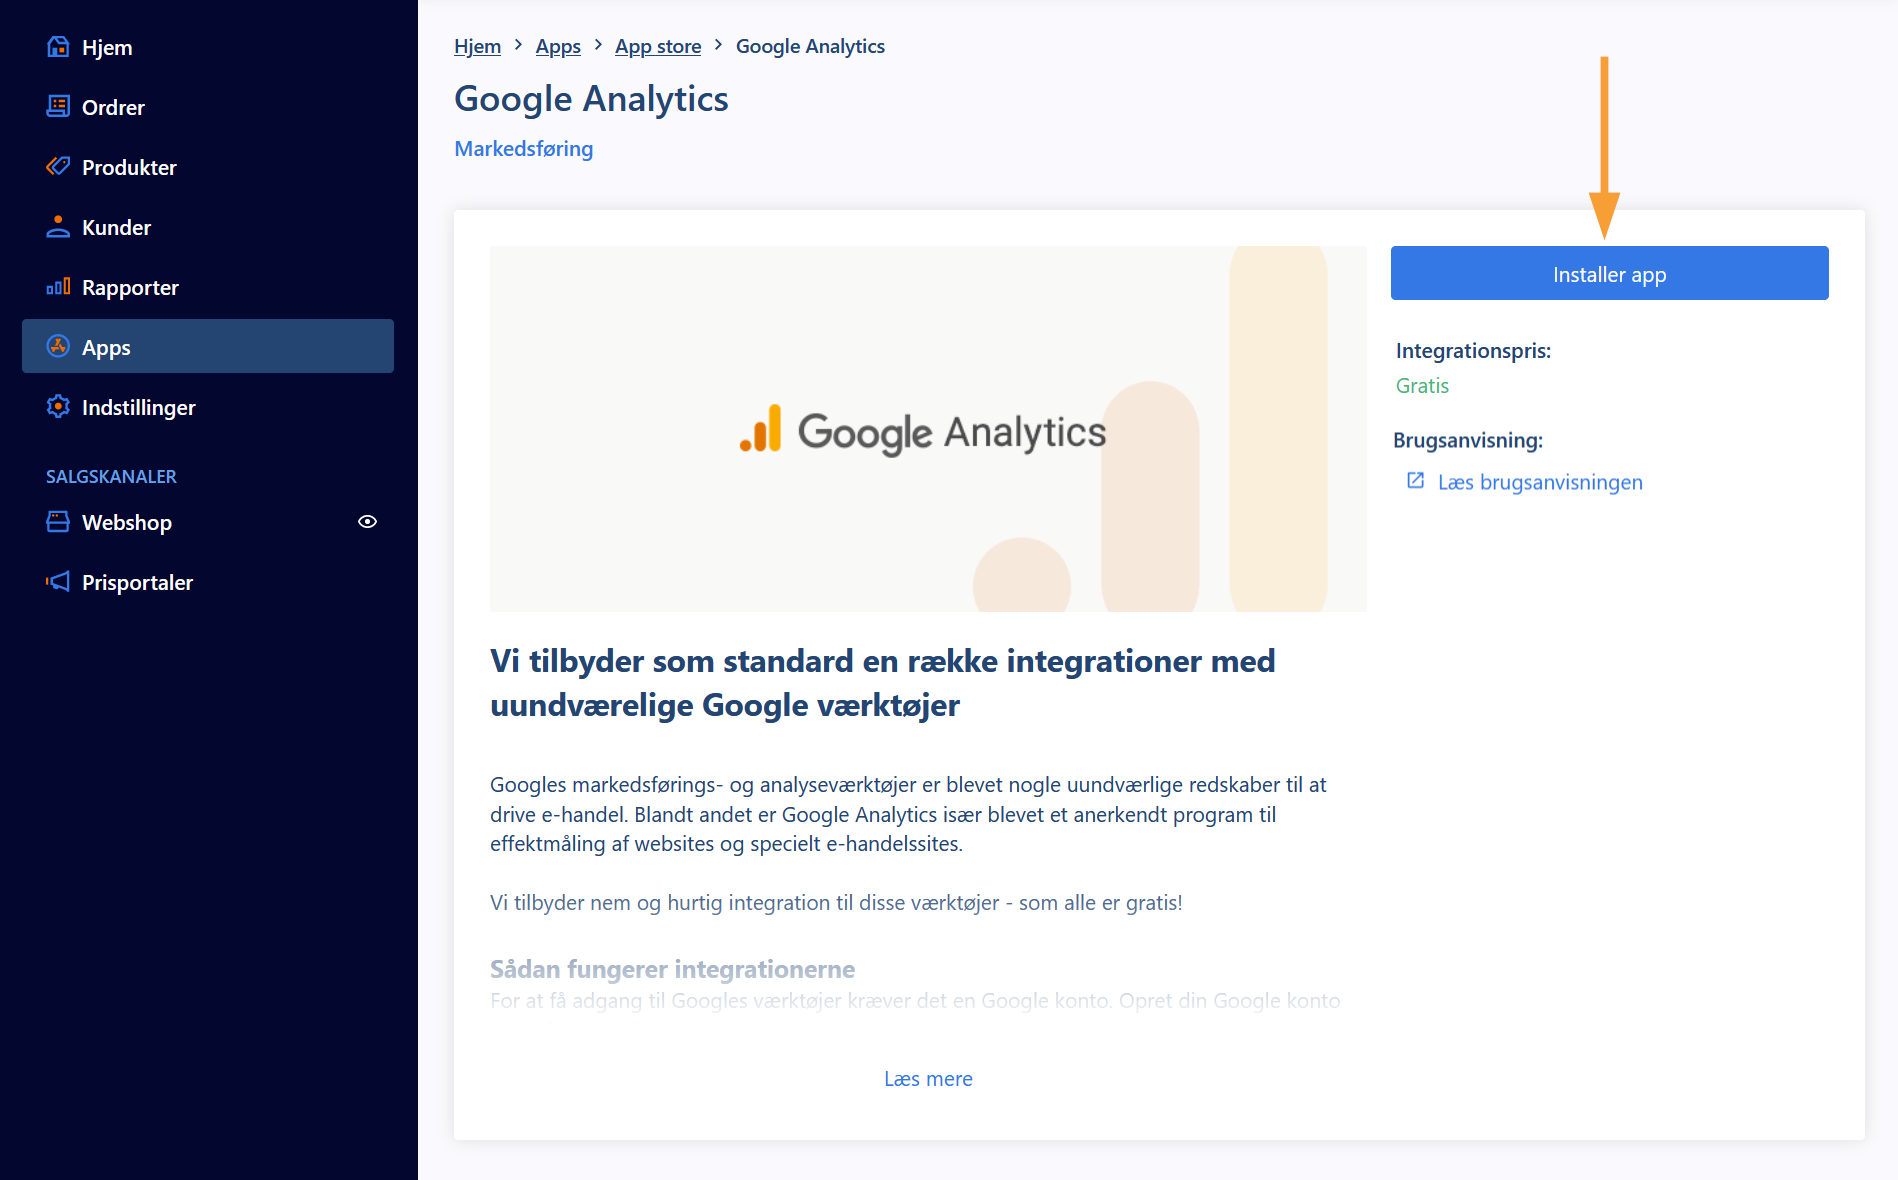Select Kunder in the sidebar menu

click(x=208, y=227)
